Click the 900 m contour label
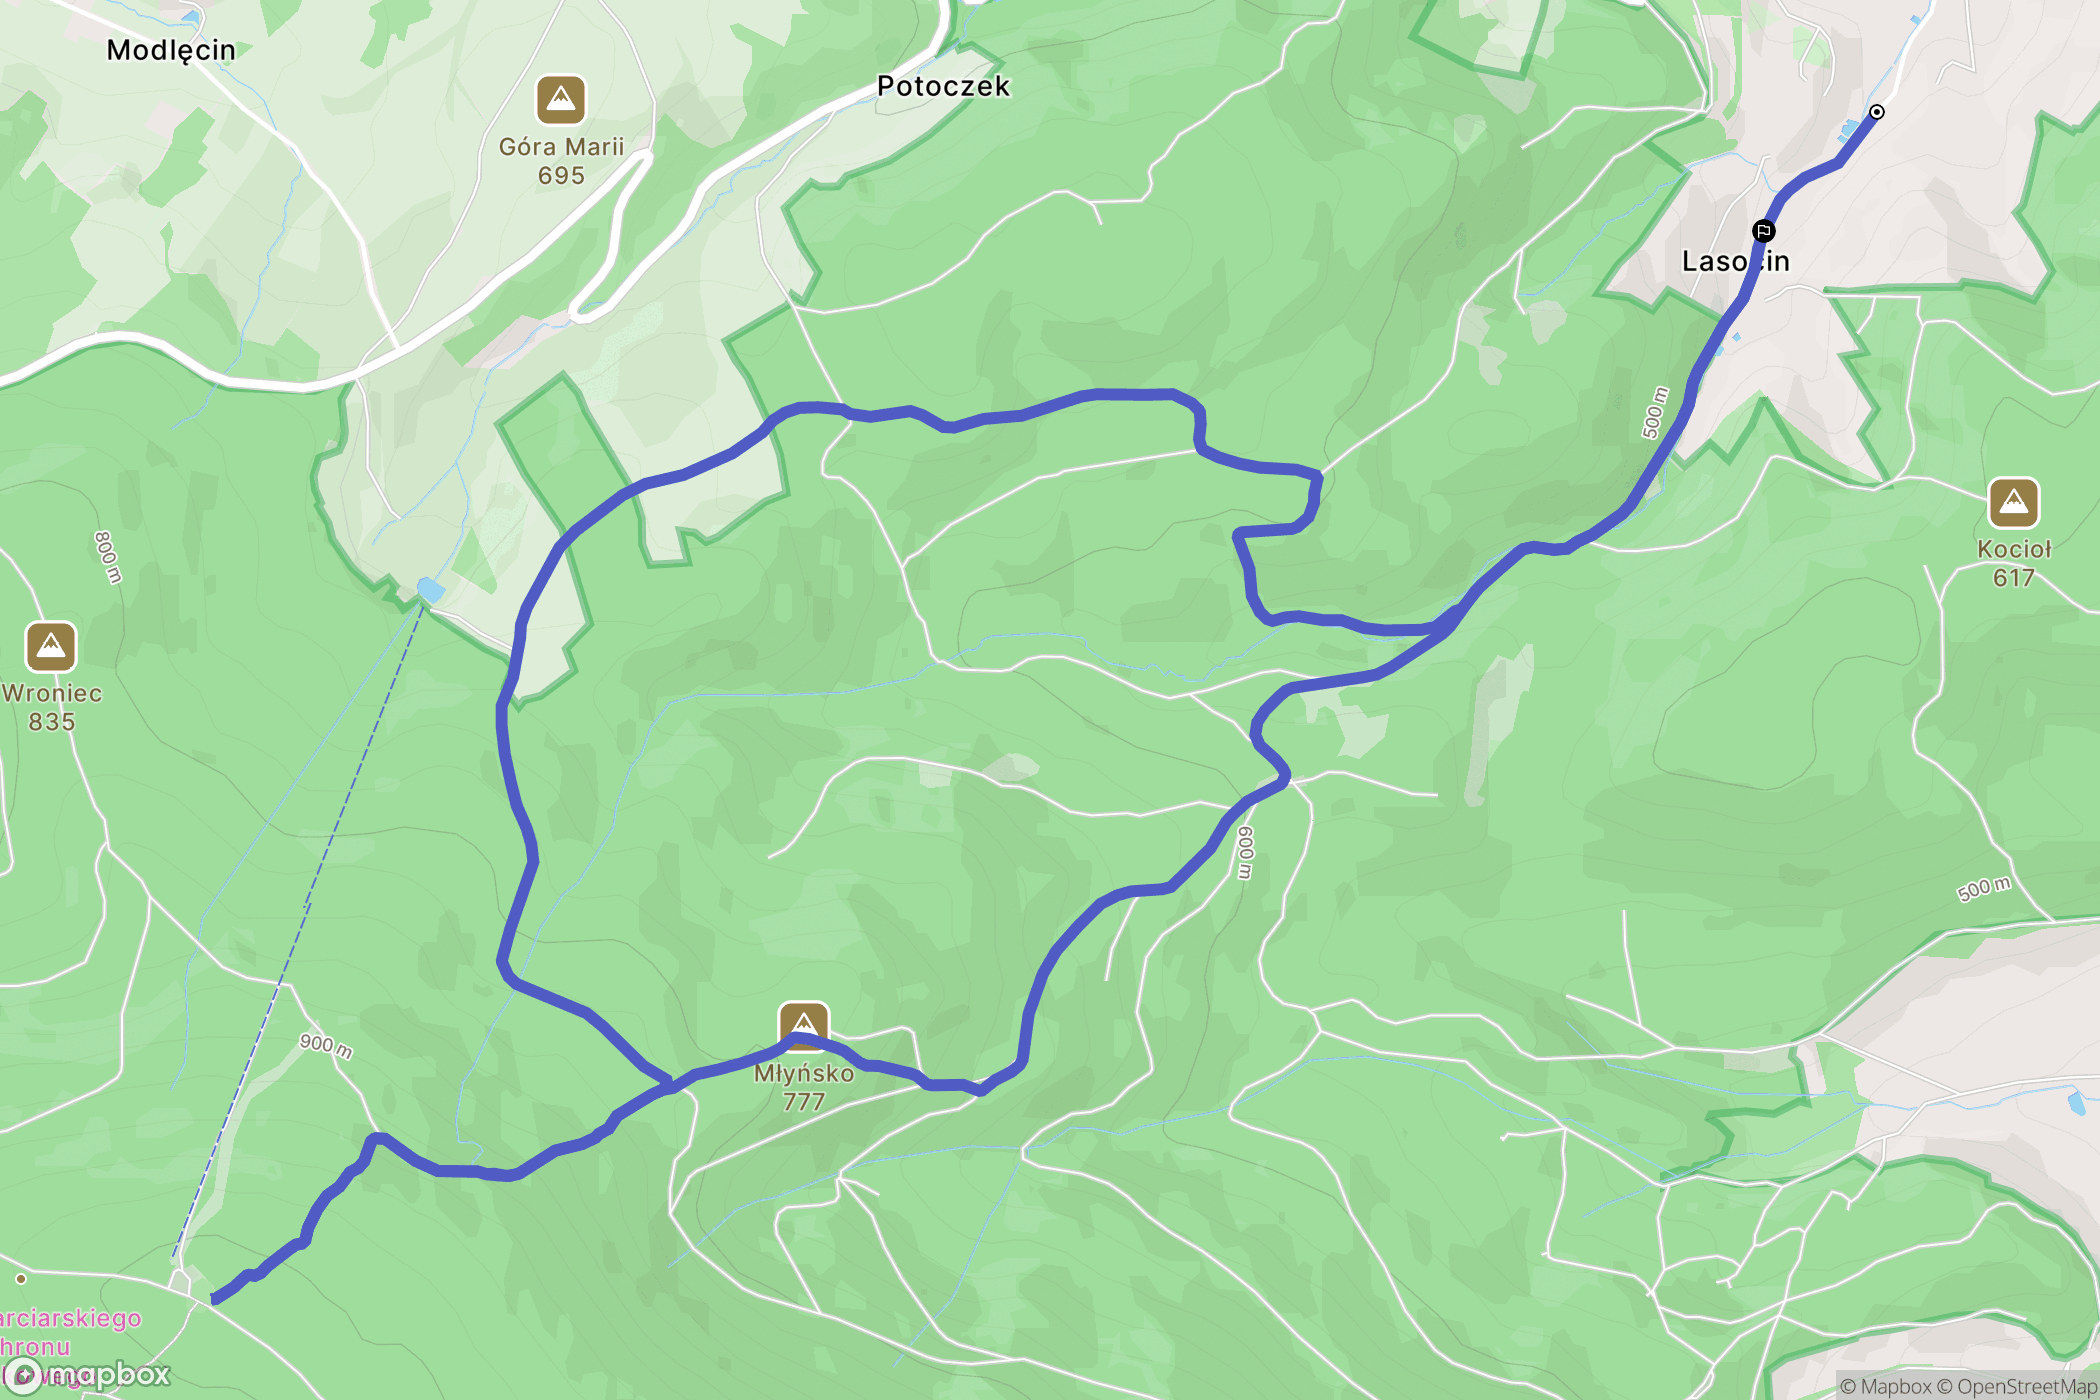Image resolution: width=2100 pixels, height=1400 pixels. [326, 1046]
